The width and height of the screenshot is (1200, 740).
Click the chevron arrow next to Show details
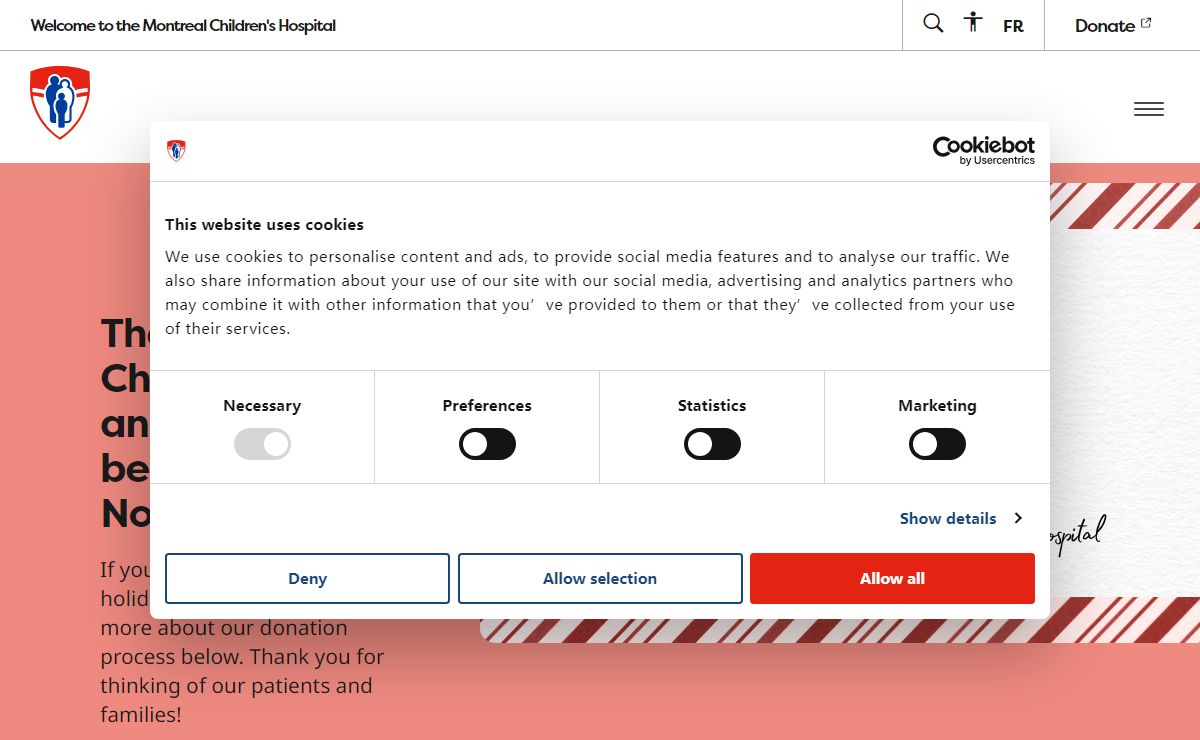tap(1018, 518)
